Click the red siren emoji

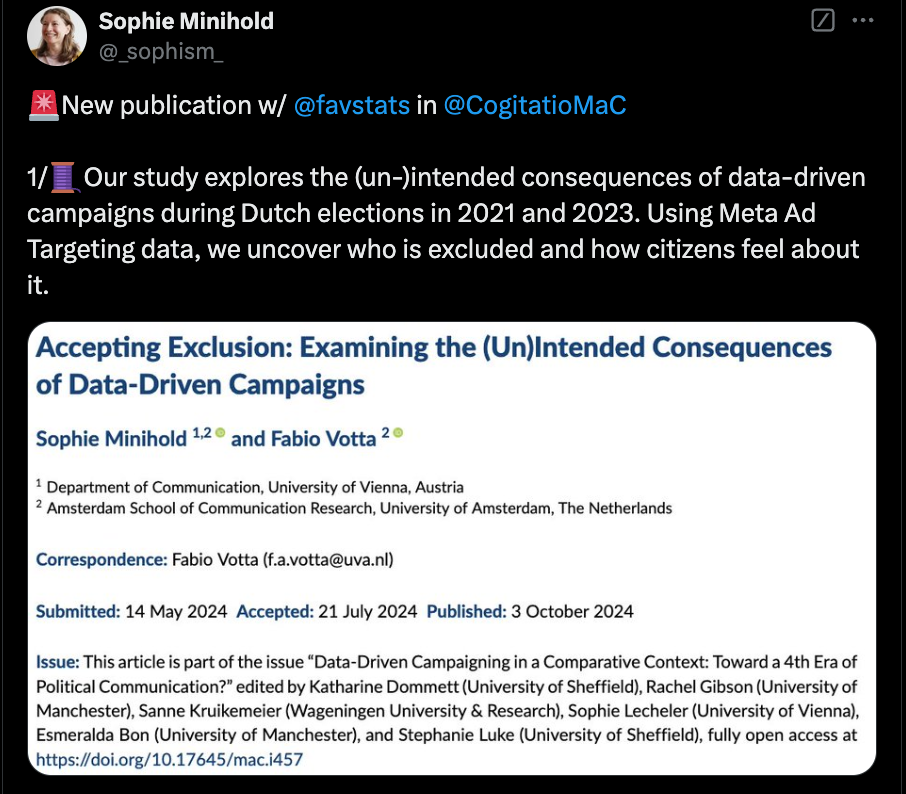click(45, 105)
